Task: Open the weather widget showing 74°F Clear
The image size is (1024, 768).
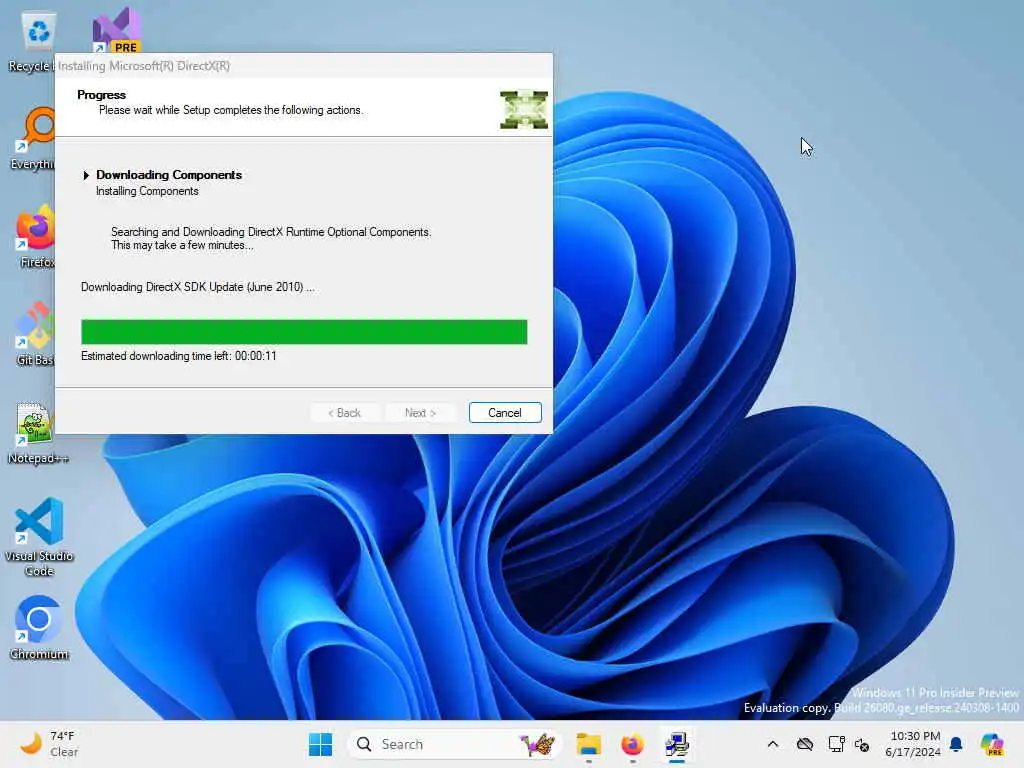Action: coord(48,744)
